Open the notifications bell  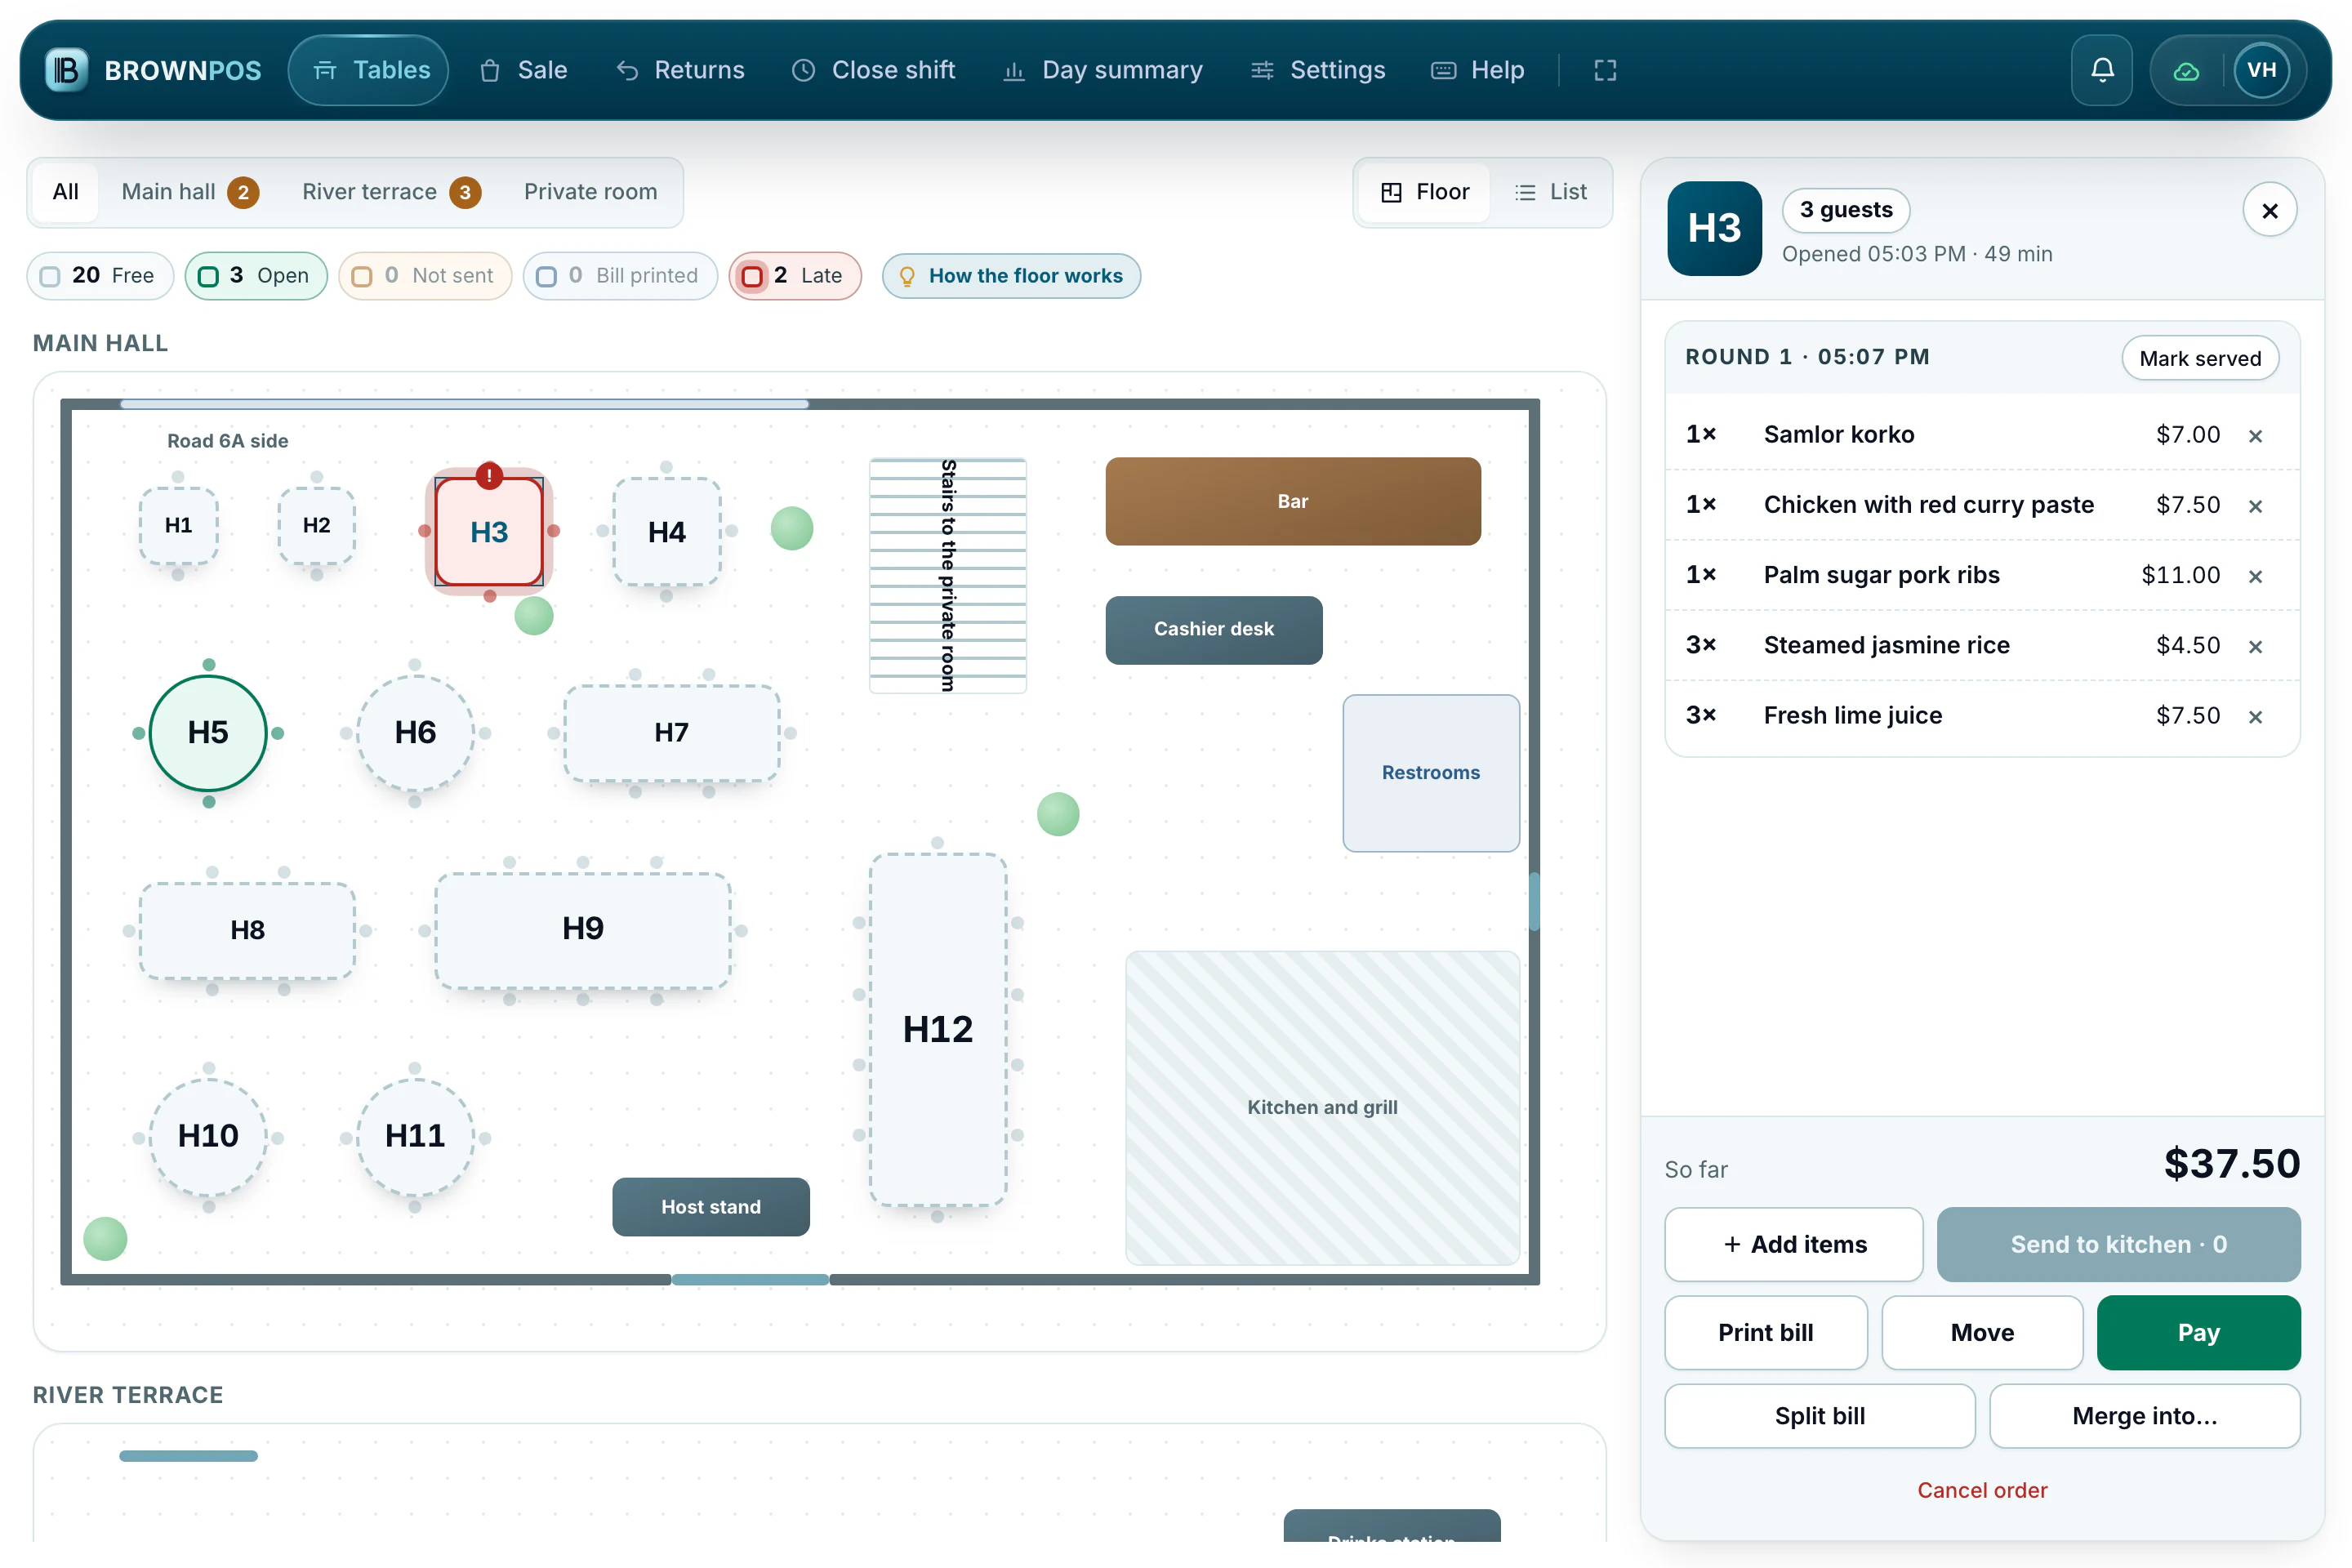point(2102,70)
